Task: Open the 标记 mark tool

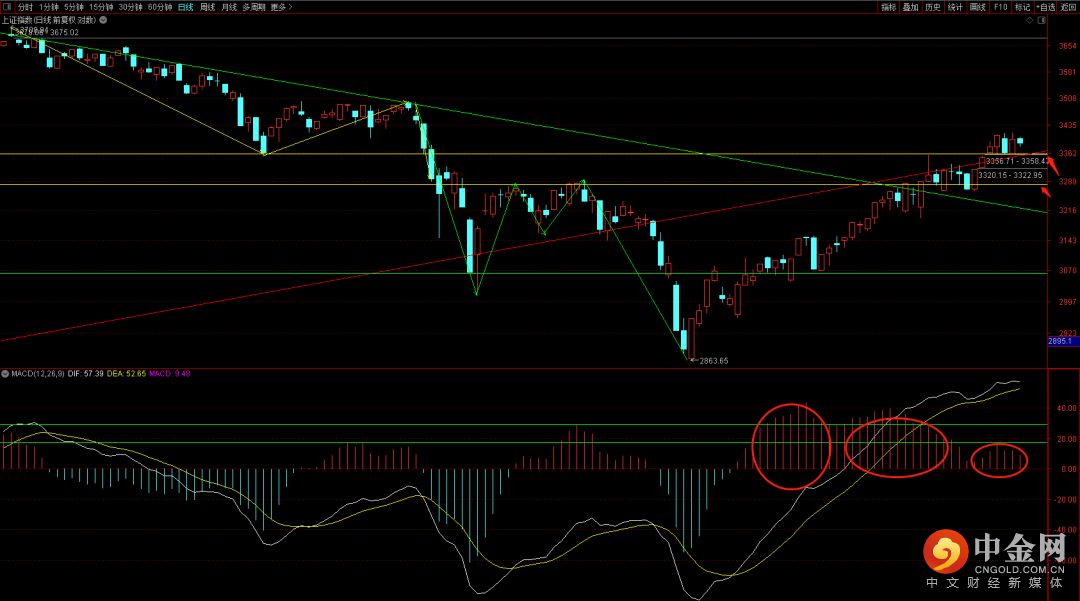Action: pos(1022,7)
